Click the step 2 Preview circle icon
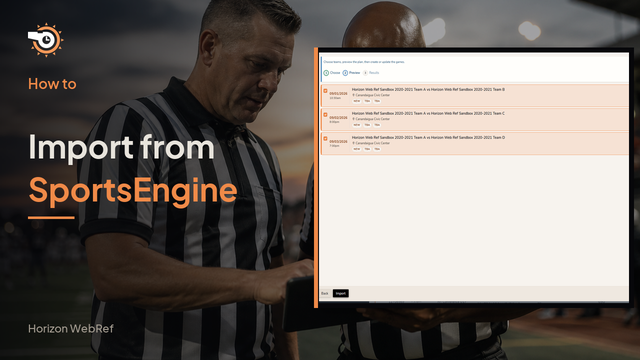The image size is (640, 360). point(345,73)
